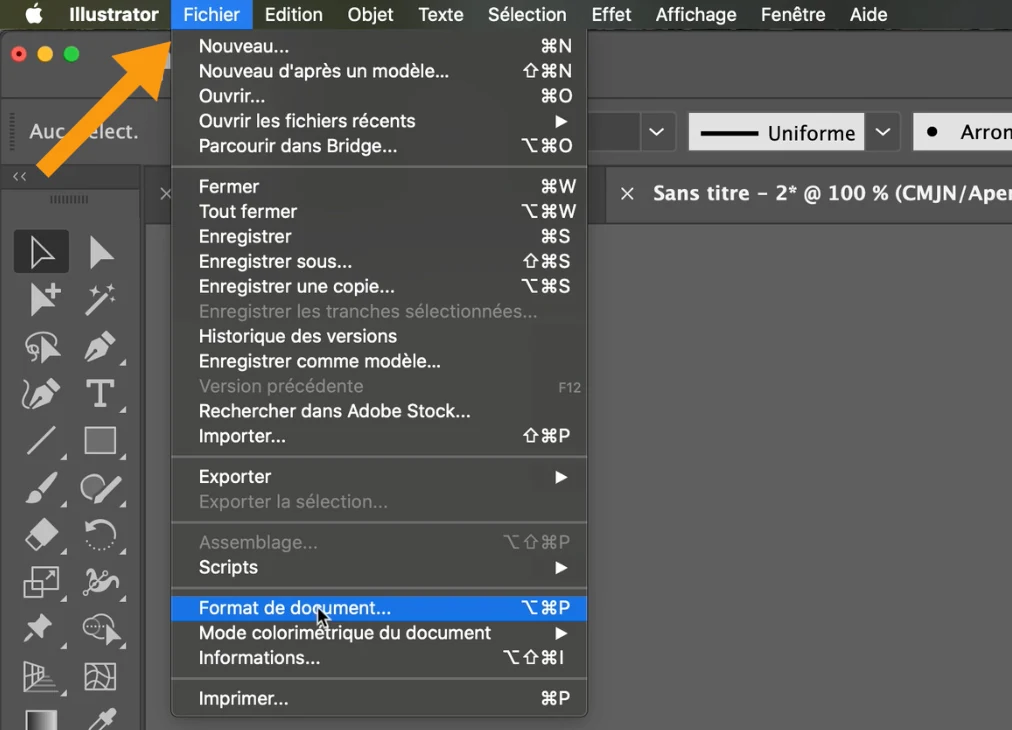This screenshot has width=1012, height=730.
Task: Select the Paintbrush tool
Action: pos(43,489)
